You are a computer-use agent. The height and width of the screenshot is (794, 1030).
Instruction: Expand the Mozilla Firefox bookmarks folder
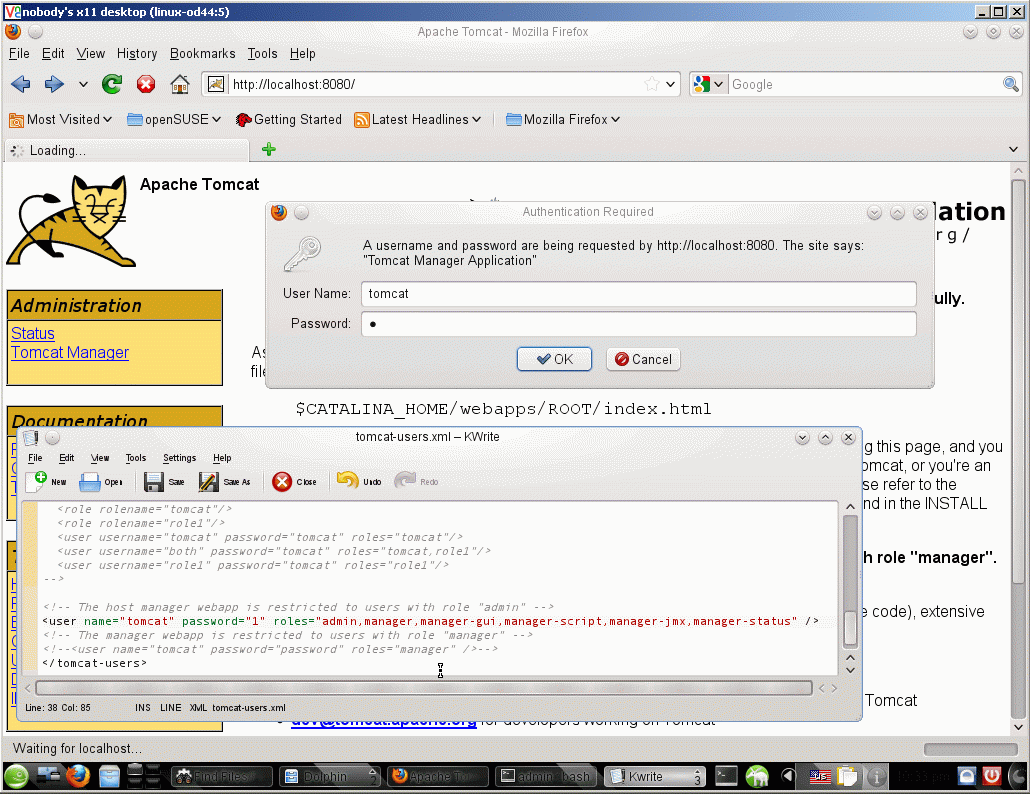563,120
